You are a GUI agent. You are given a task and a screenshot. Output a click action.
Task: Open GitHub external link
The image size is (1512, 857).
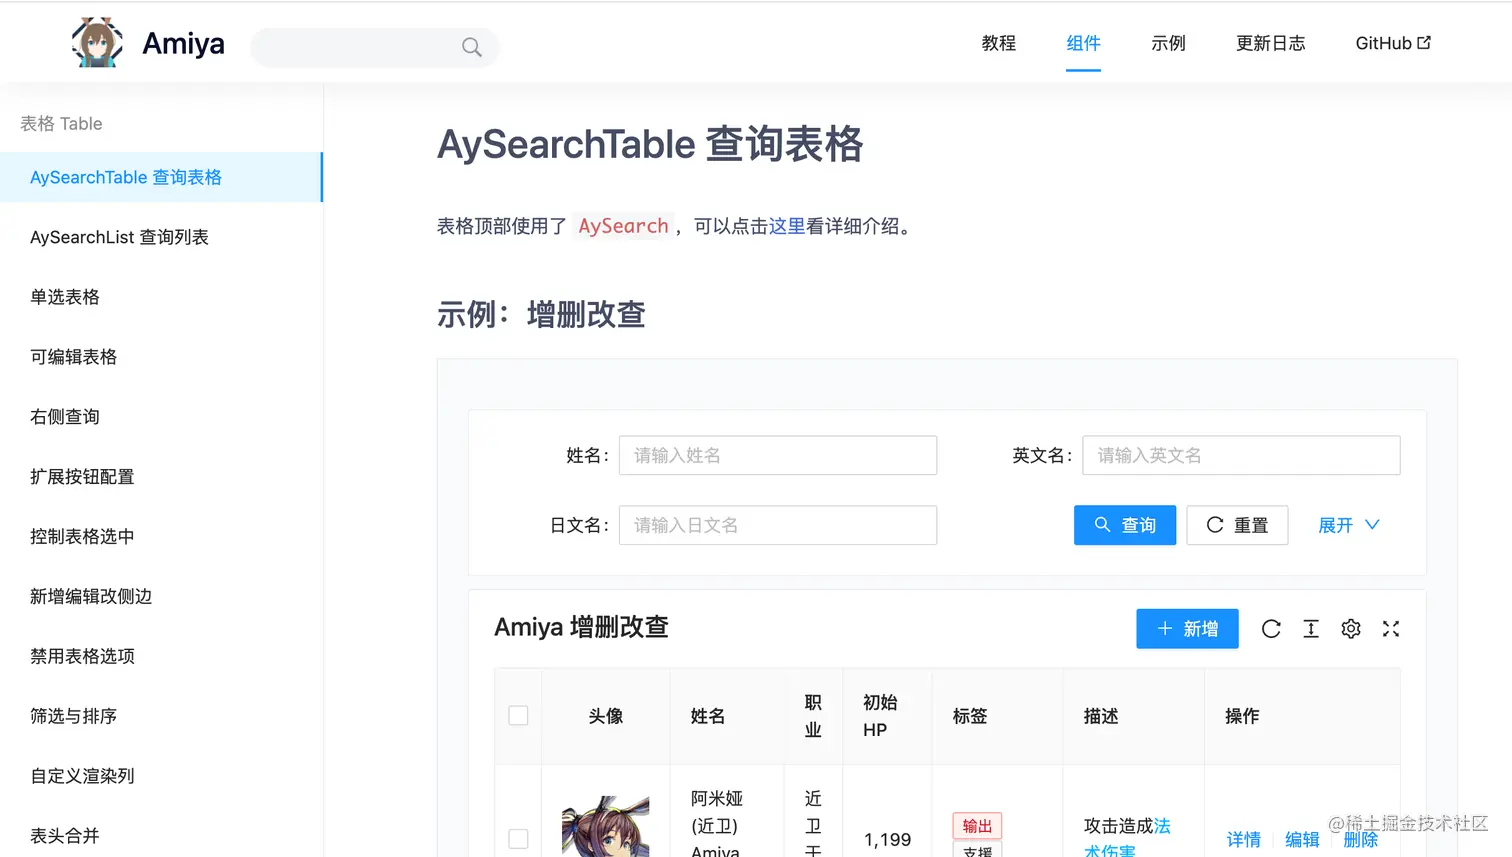(x=1393, y=43)
